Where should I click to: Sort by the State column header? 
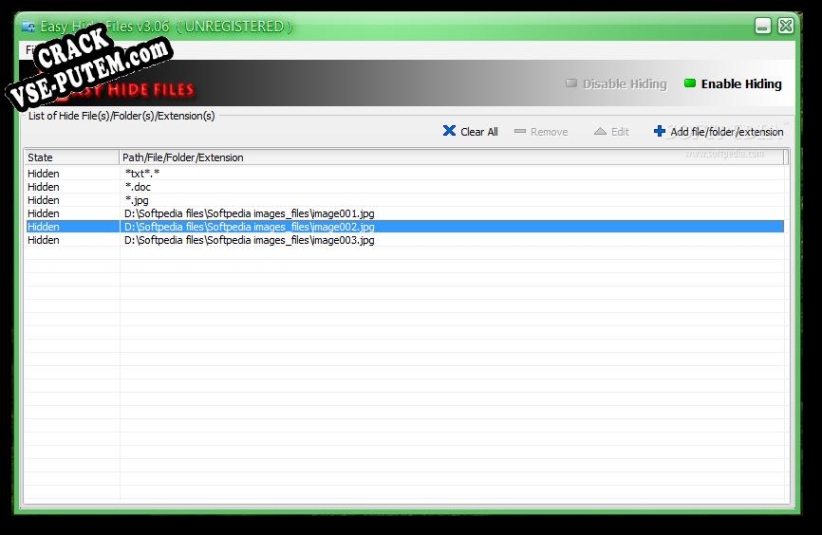coord(72,157)
